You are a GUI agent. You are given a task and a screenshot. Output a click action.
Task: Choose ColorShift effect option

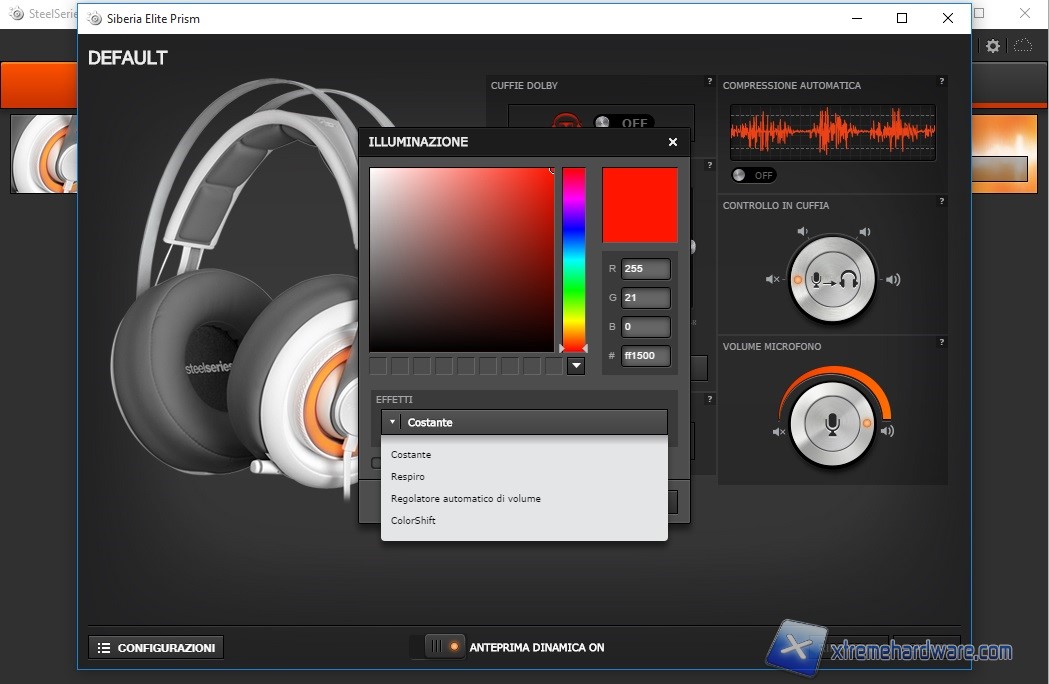413,521
